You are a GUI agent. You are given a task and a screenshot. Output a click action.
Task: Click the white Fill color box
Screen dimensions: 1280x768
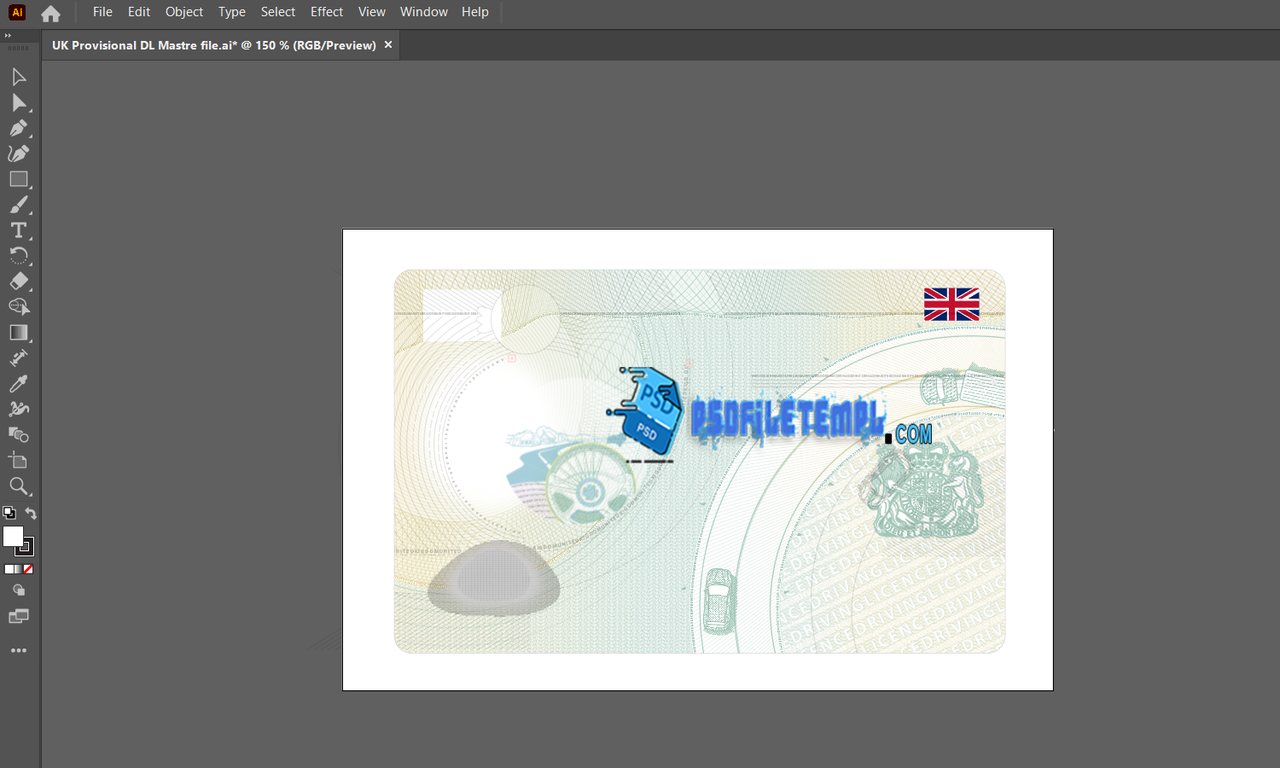[12, 536]
